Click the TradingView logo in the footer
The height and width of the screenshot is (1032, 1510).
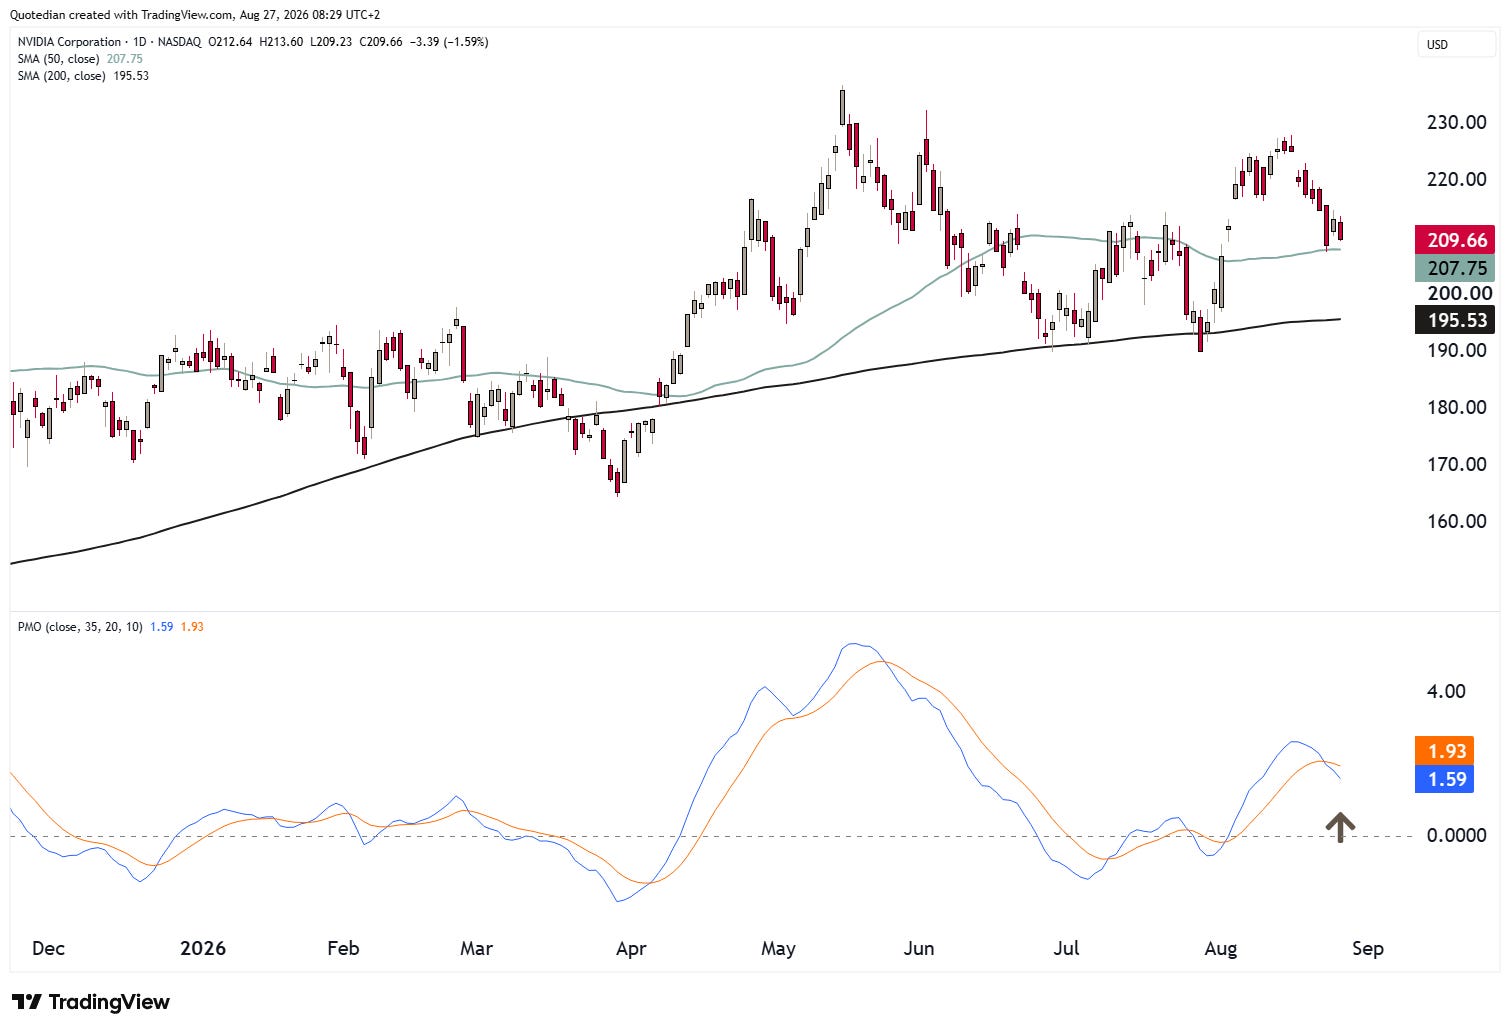click(x=91, y=1002)
